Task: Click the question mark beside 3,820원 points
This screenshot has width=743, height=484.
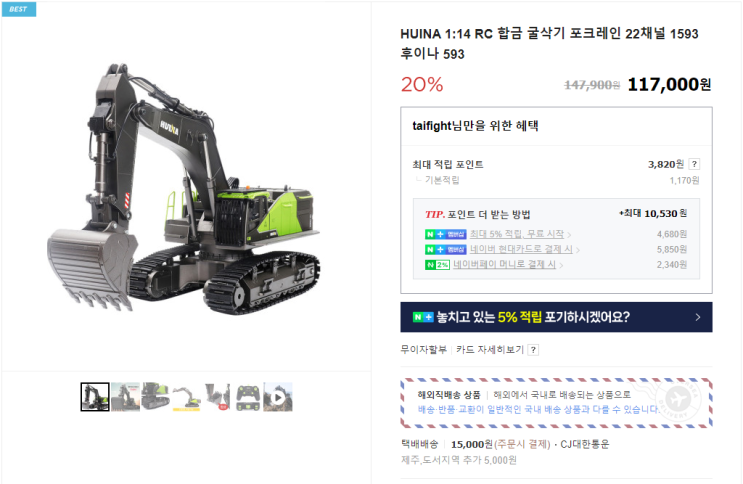Action: [x=694, y=164]
